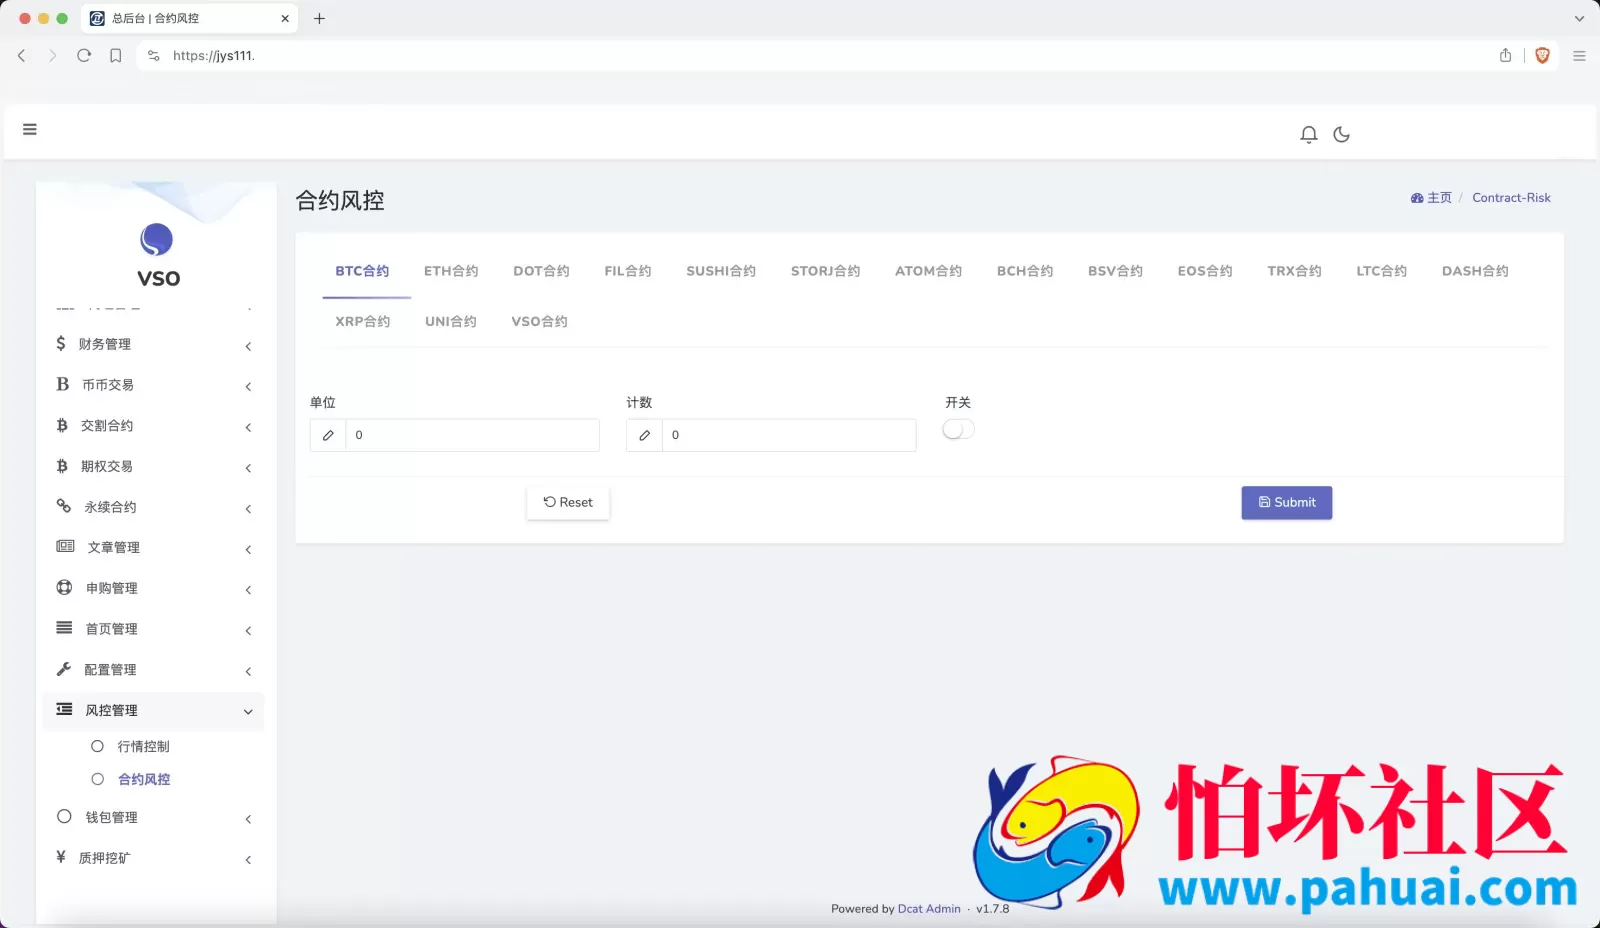Expand 期权交易 menu chevron
The height and width of the screenshot is (928, 1600).
(248, 468)
